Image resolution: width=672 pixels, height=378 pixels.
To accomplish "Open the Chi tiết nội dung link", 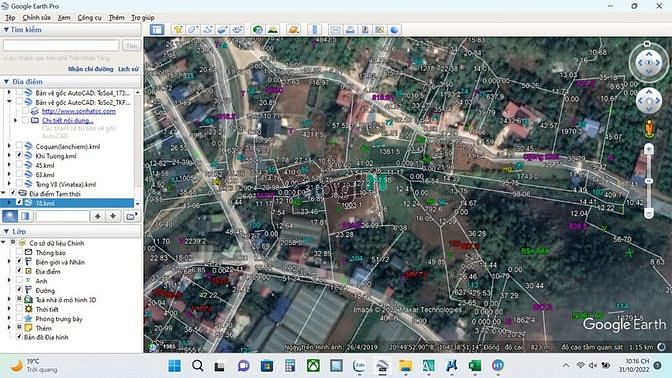I will point(68,120).
